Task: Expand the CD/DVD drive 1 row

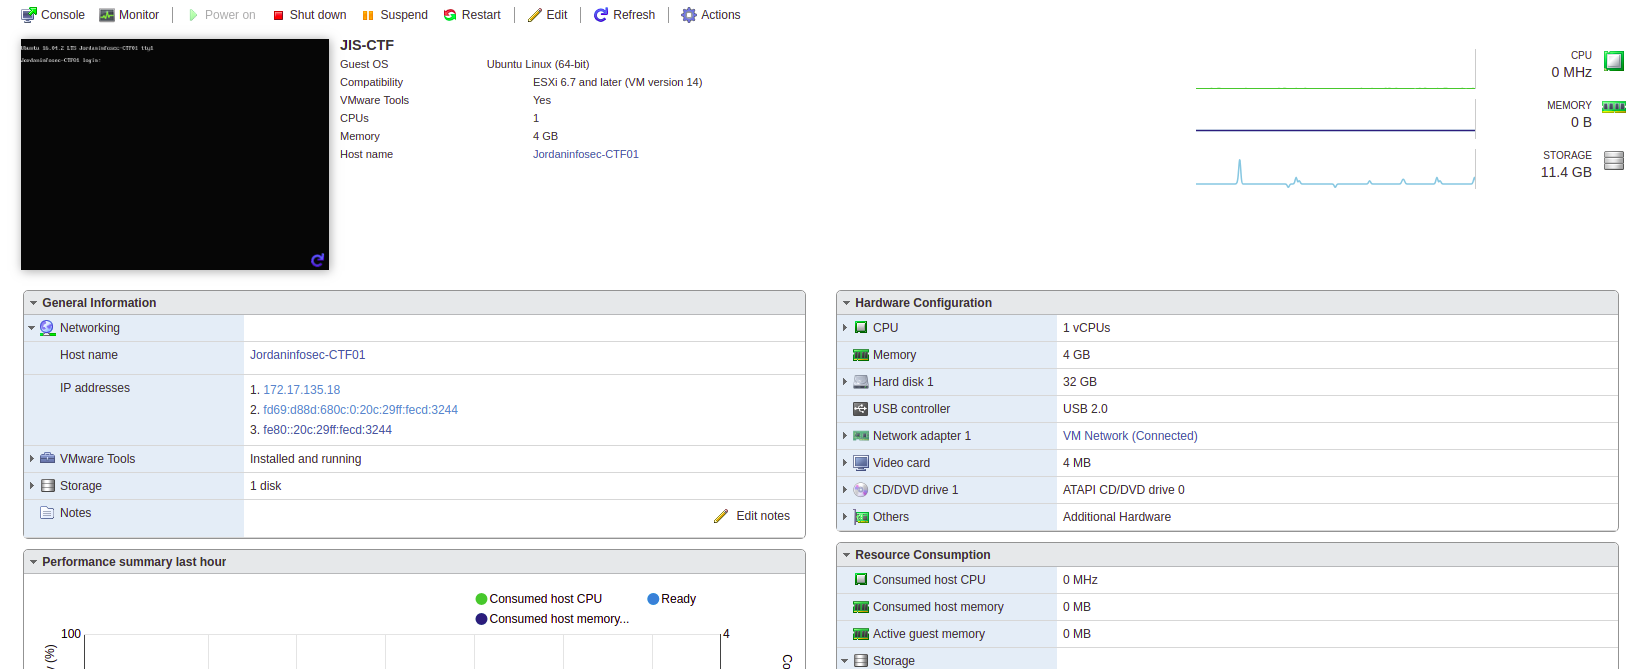Action: click(845, 490)
